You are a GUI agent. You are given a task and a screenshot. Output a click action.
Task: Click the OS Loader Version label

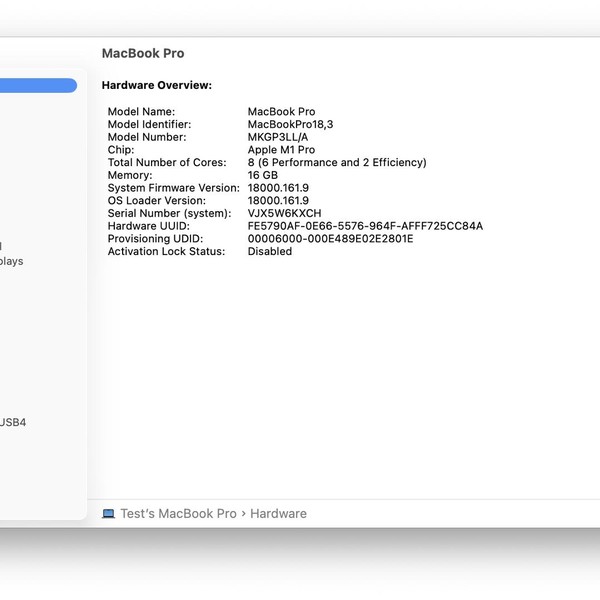pyautogui.click(x=157, y=201)
